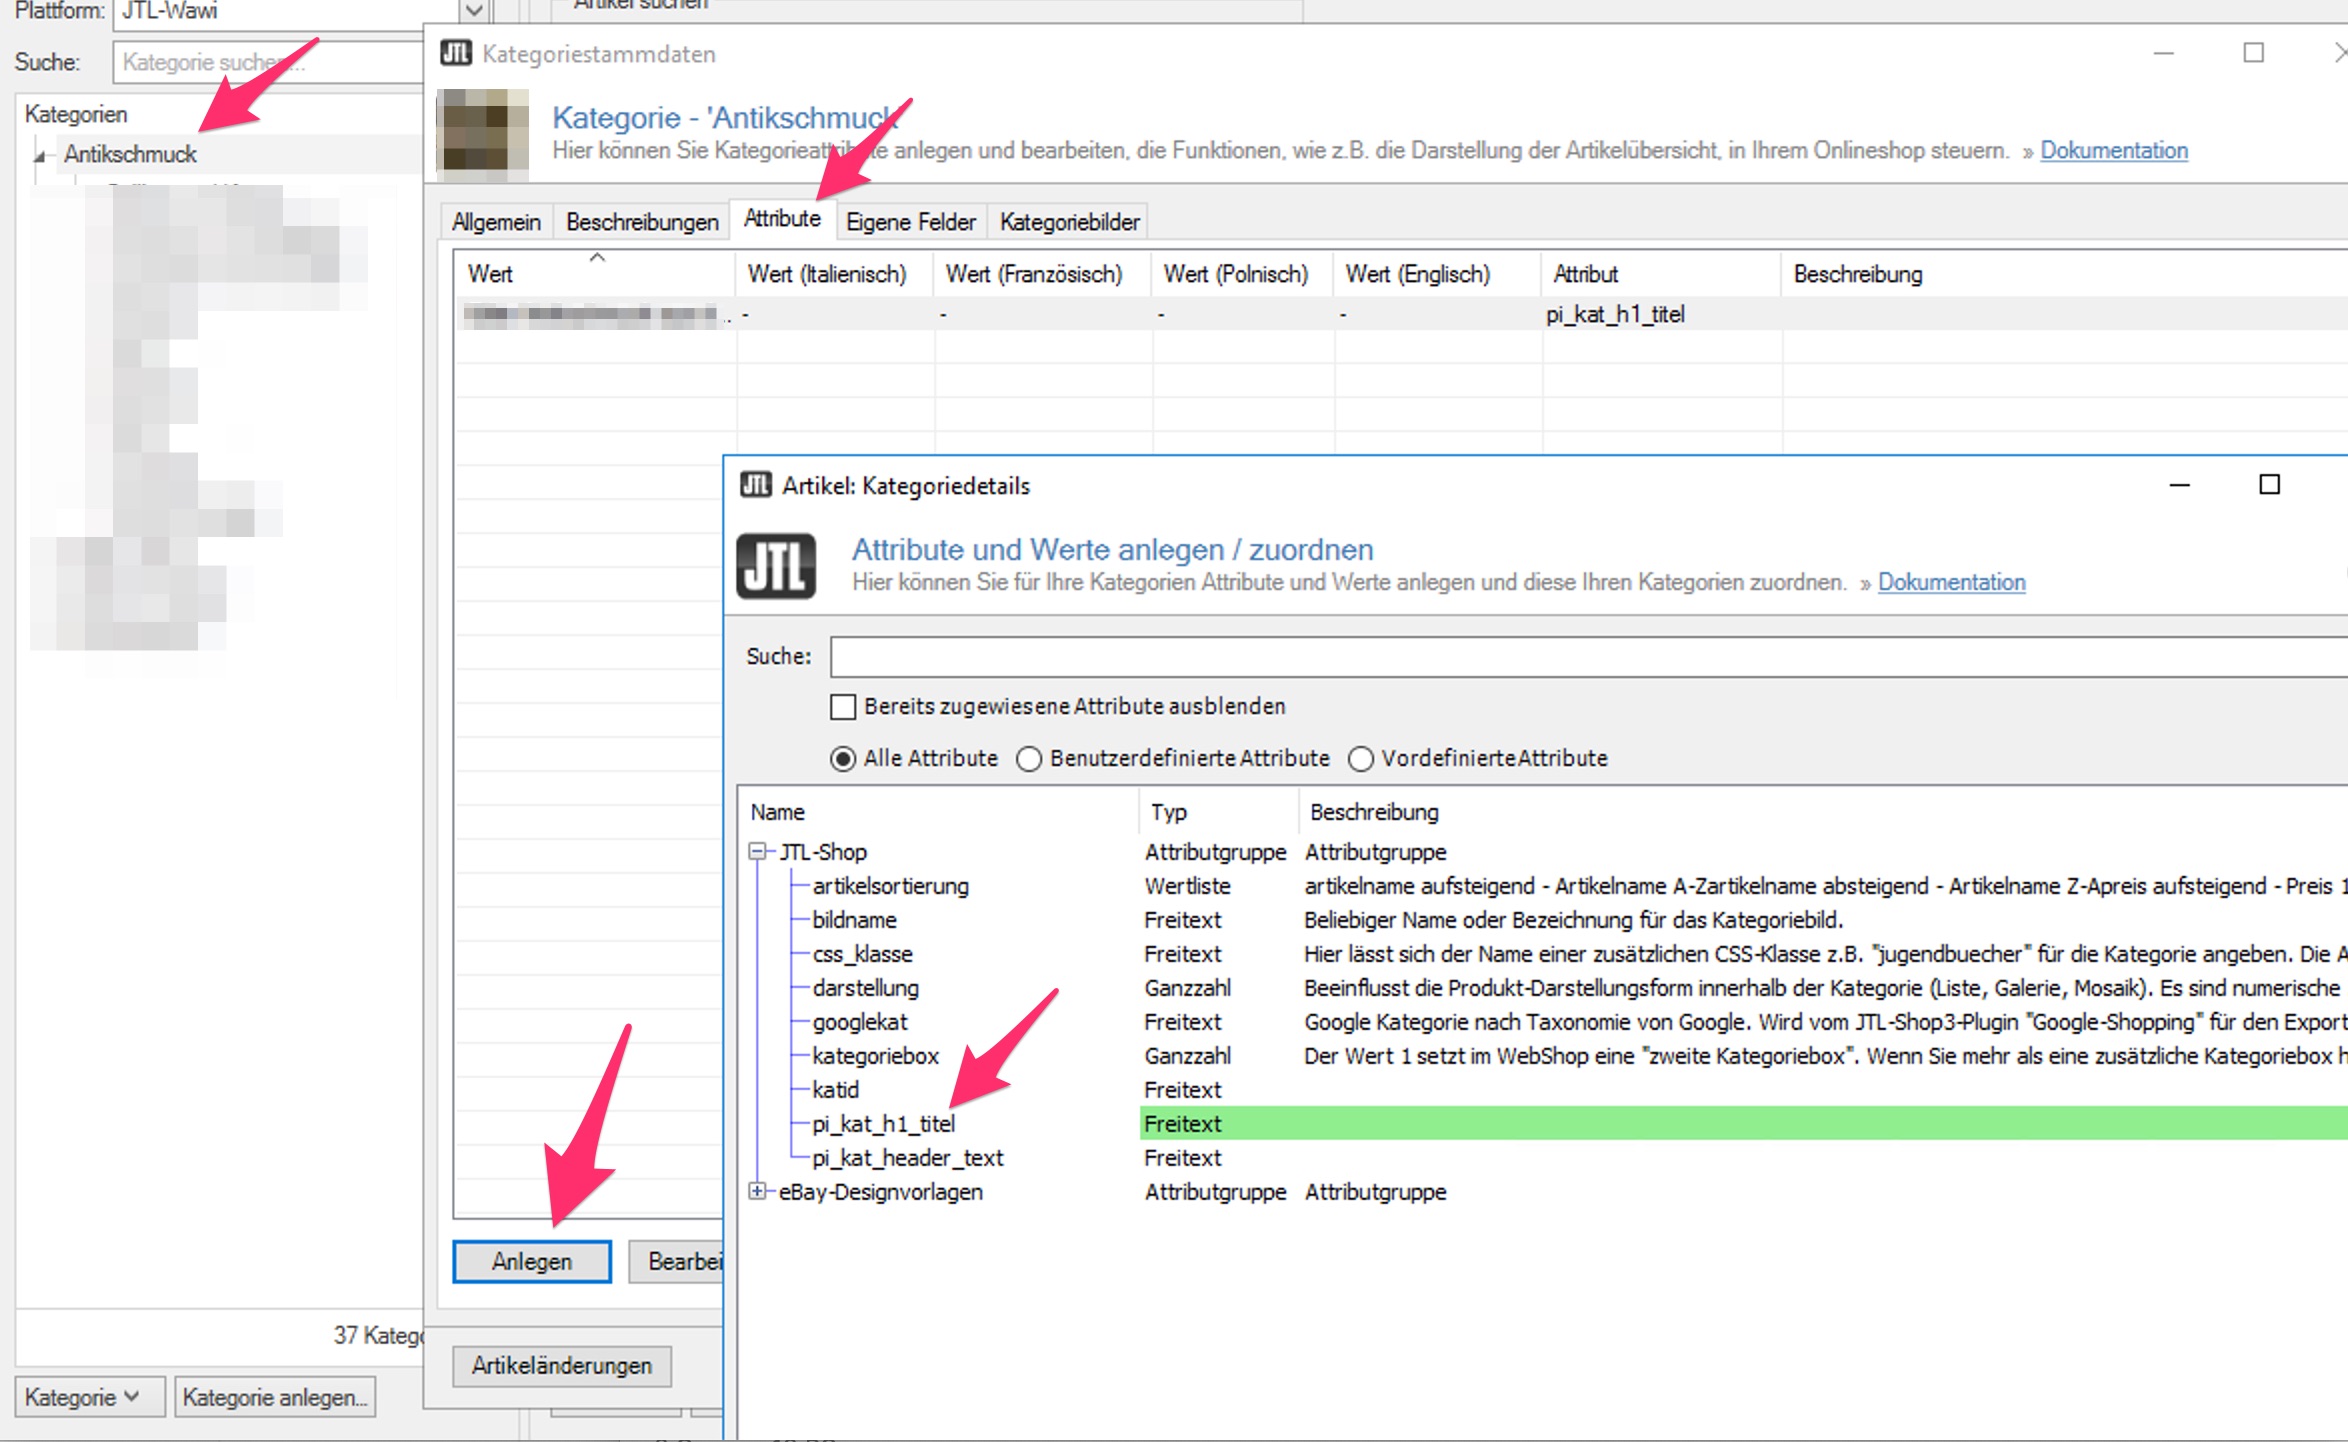Enable Bereits zugewiesene Attribute ausblenden checkbox
Screen dimensions: 2348x1442
click(x=843, y=707)
